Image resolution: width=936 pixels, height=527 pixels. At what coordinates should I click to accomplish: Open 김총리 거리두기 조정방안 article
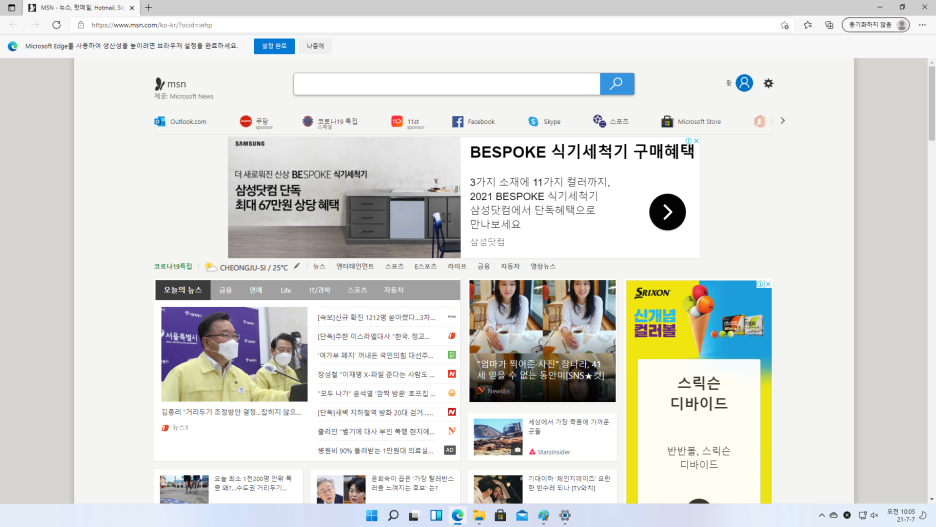click(231, 412)
